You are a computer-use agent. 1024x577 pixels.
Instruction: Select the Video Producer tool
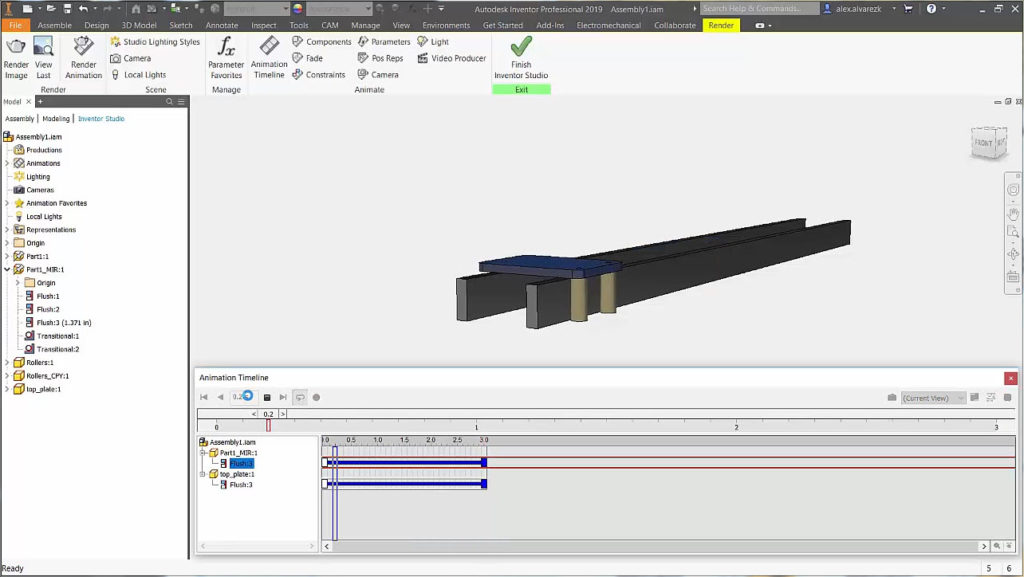pos(452,58)
